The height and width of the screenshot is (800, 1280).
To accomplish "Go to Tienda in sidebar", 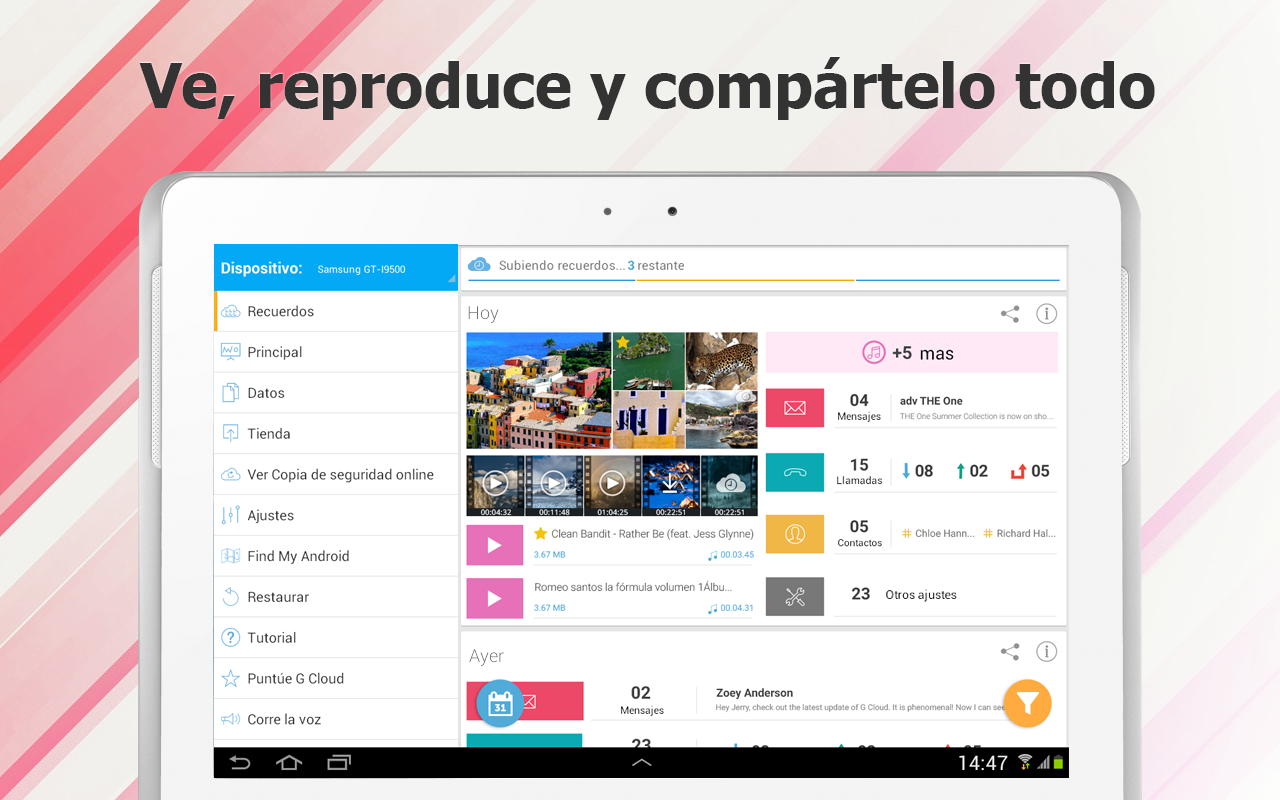I will [x=336, y=434].
